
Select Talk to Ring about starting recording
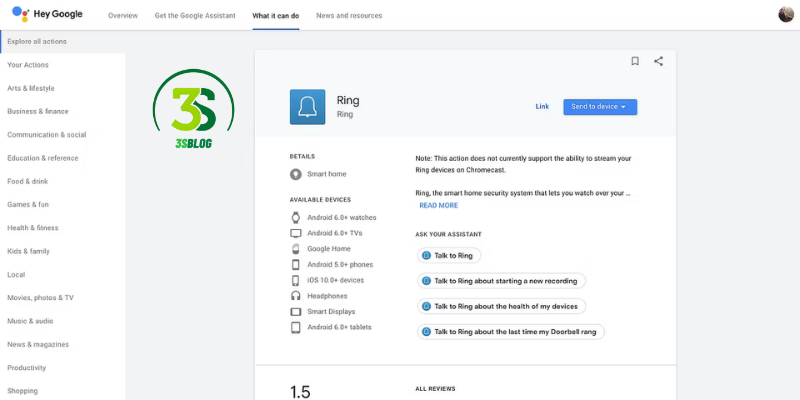click(x=501, y=281)
